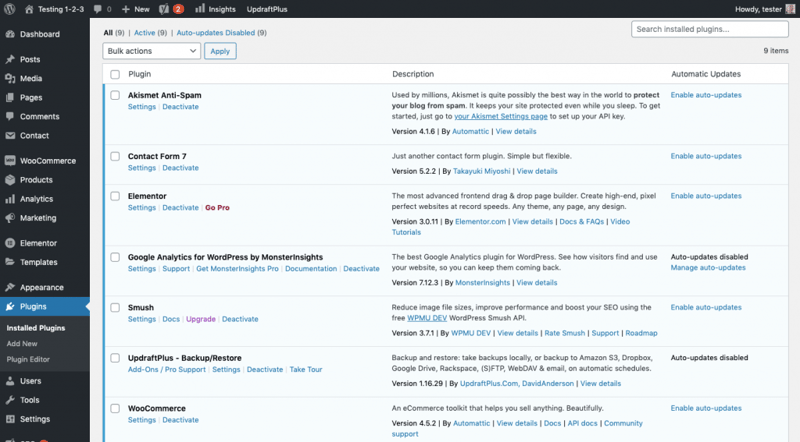Open UpdraftPlus in the admin bar

click(267, 9)
